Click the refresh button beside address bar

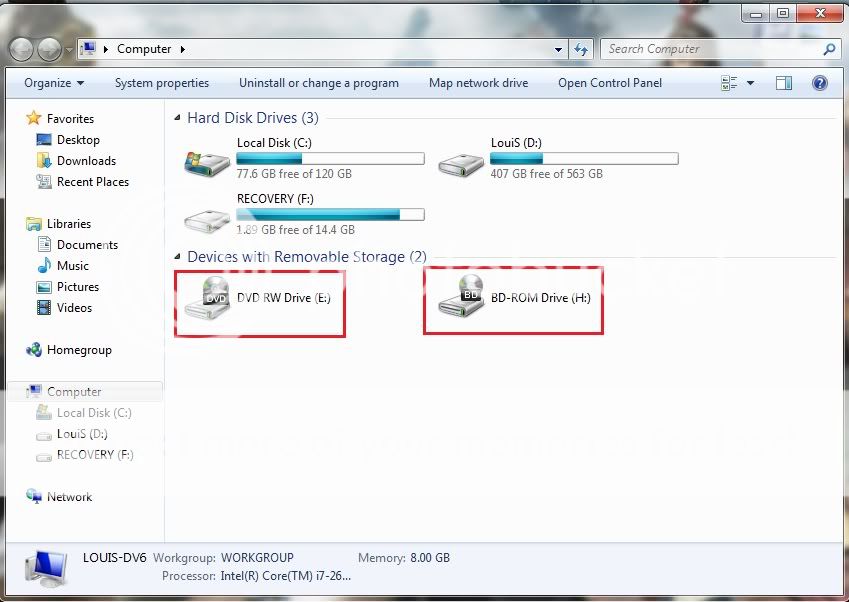[582, 49]
